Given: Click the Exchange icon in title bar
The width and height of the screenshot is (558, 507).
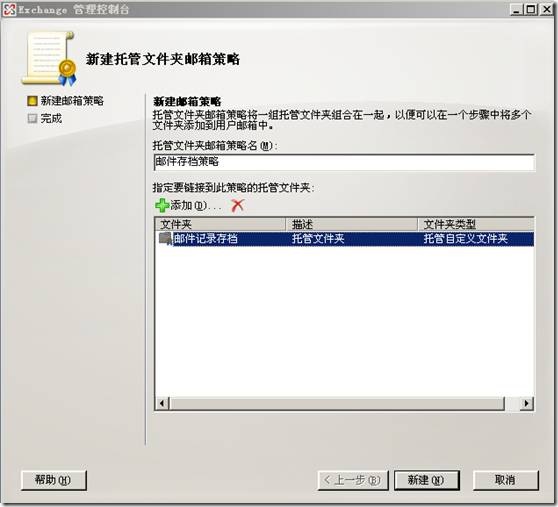Looking at the screenshot, I should pos(10,9).
